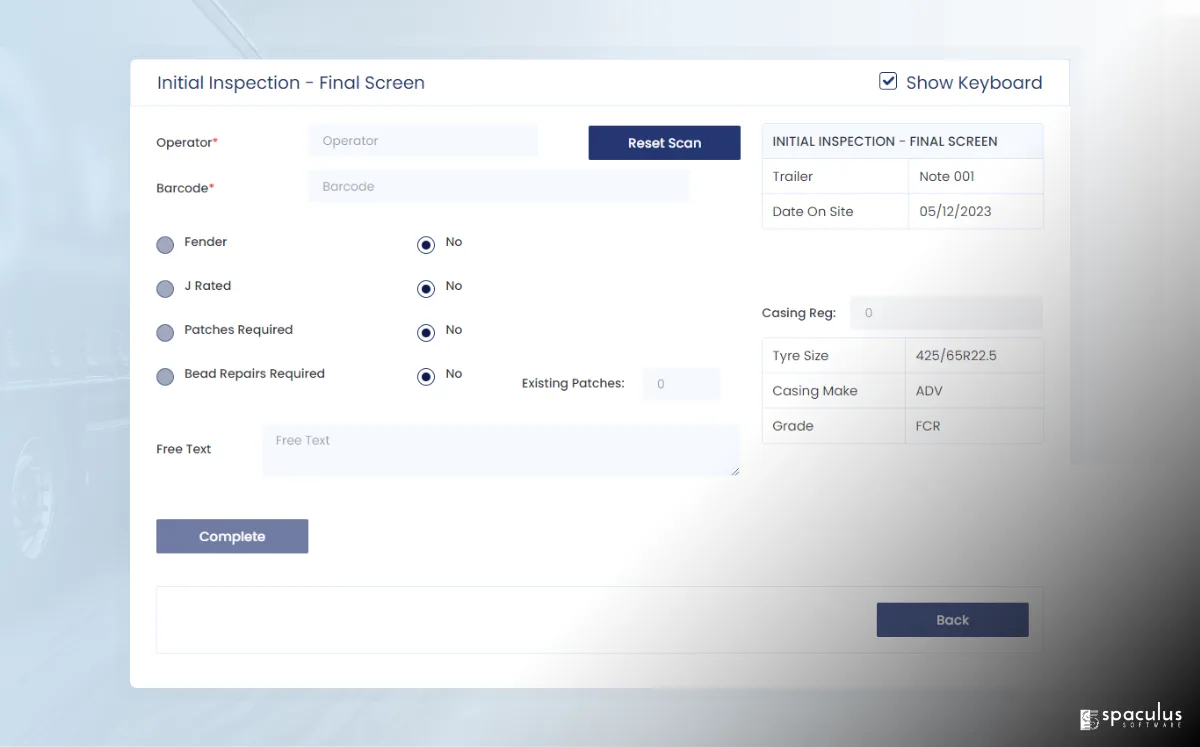
Task: Toggle the Show Keyboard checkbox
Action: pyautogui.click(x=888, y=82)
